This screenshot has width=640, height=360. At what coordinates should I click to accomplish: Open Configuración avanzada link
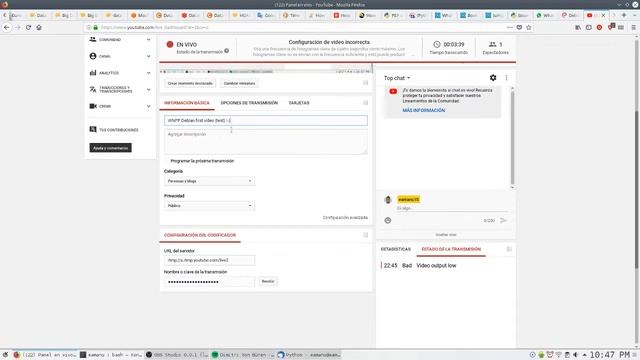[x=345, y=218]
